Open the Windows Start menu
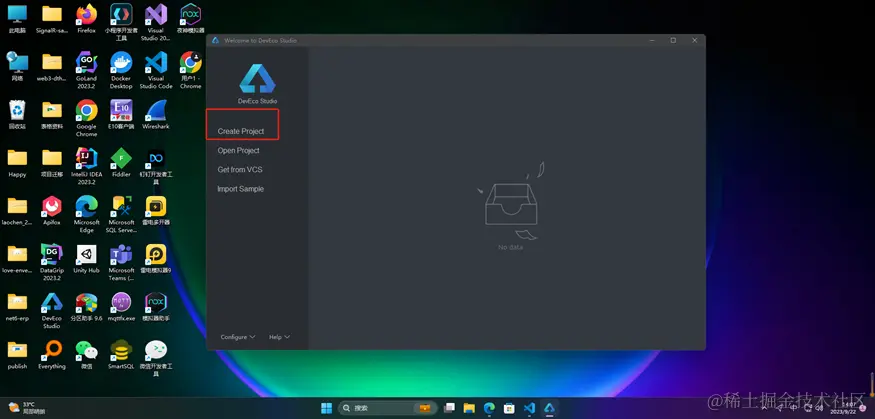The image size is (875, 419). [326, 408]
